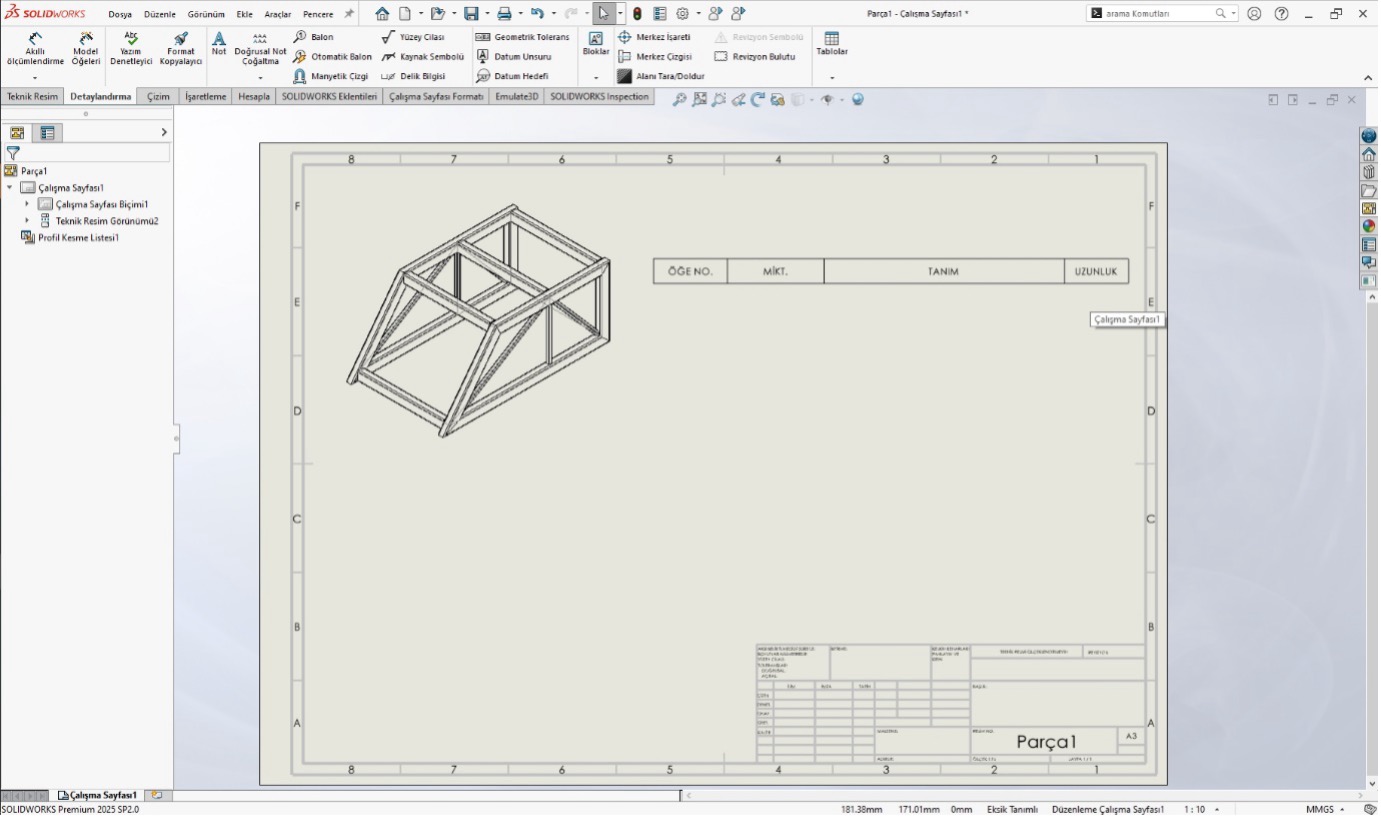Image resolution: width=1381 pixels, height=818 pixels.
Task: Open the Araçlar menu
Action: click(279, 14)
